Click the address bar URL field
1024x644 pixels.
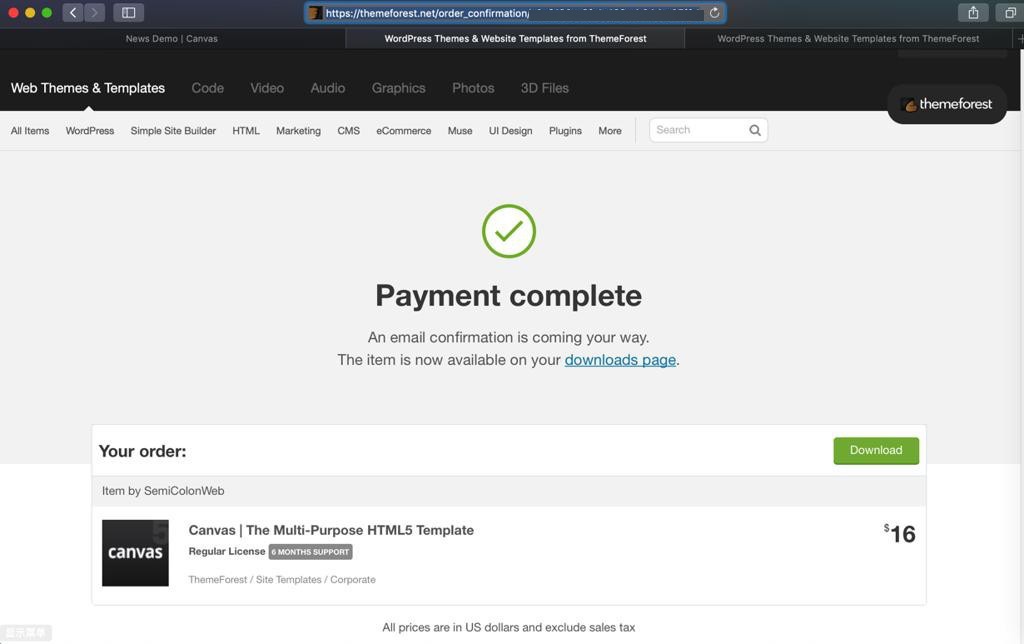515,12
